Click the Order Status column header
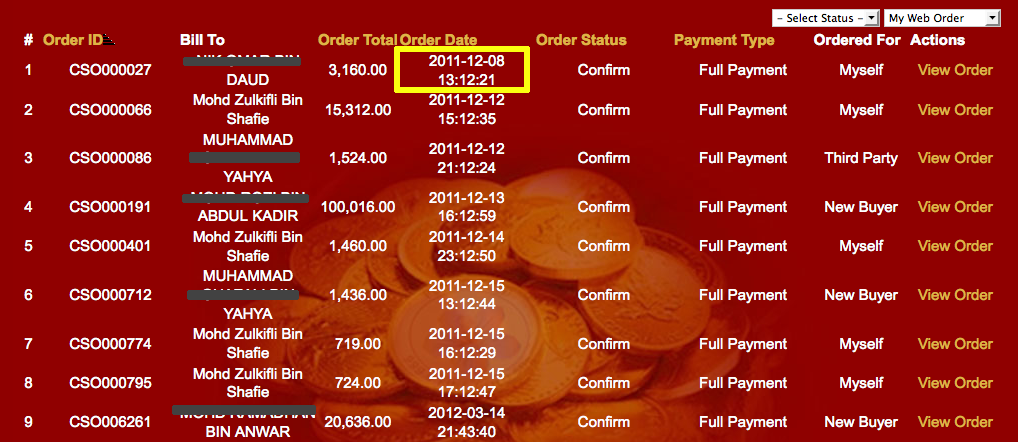The width and height of the screenshot is (1018, 442). click(x=581, y=40)
